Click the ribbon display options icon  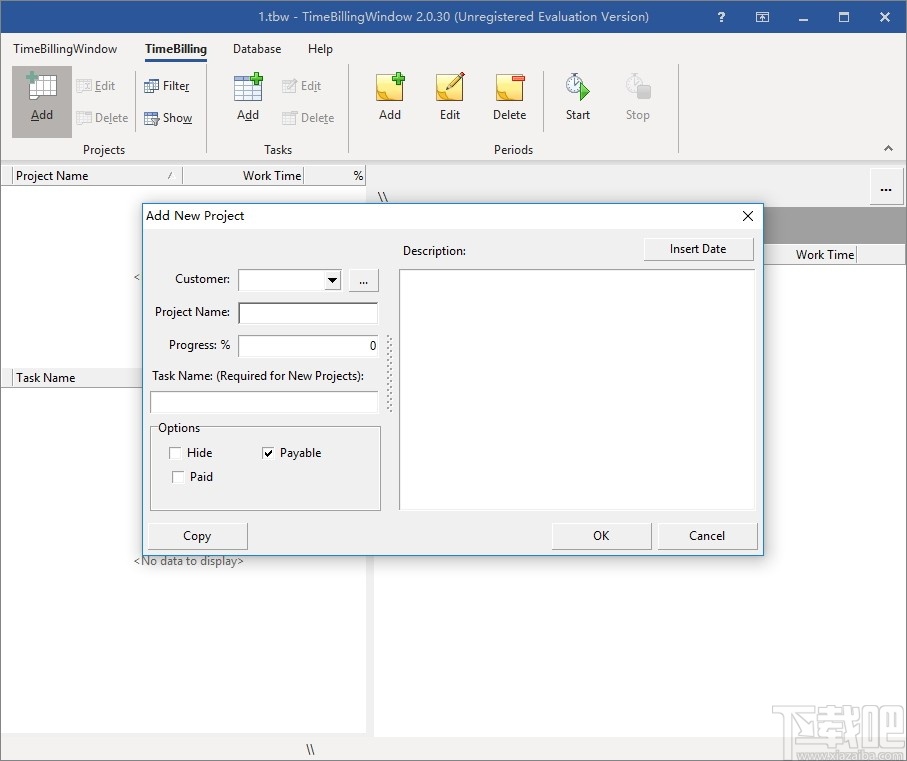(762, 17)
